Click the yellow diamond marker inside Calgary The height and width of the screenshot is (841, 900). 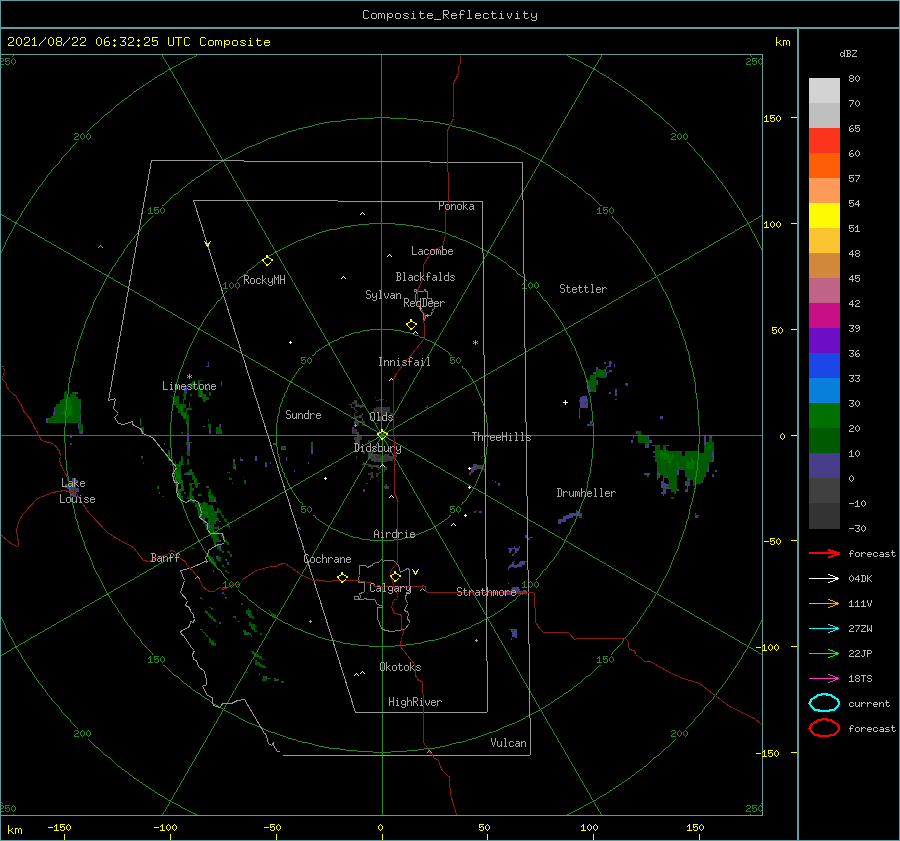coord(395,576)
